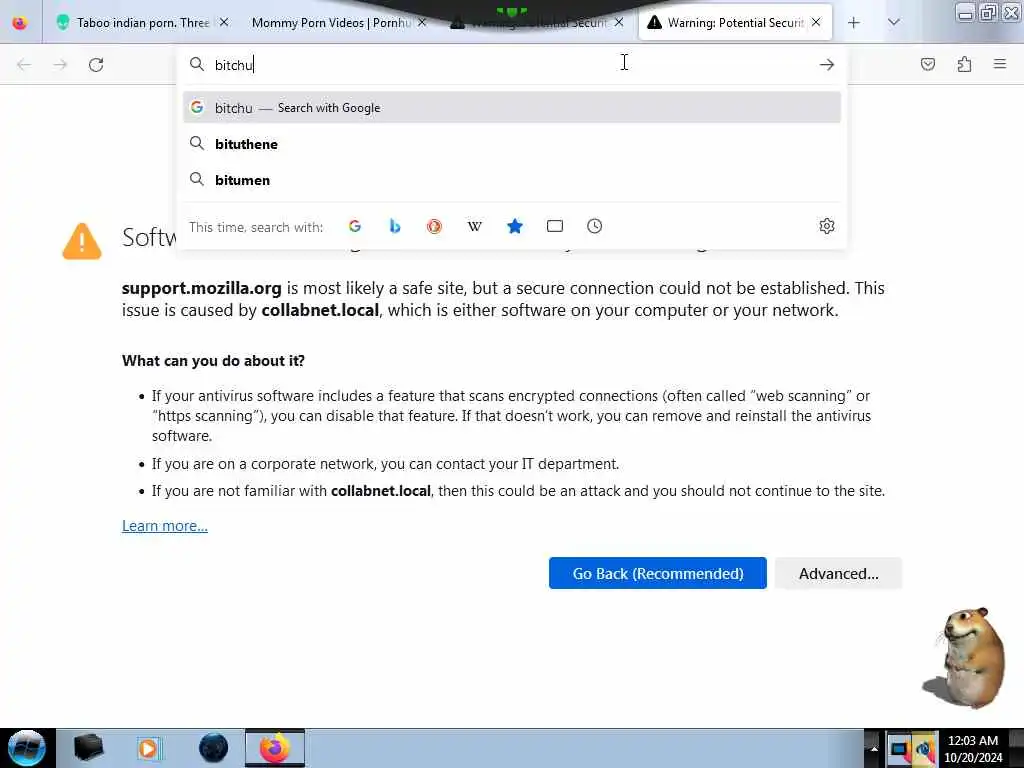
Task: Open the volume tray icon
Action: [x=925, y=749]
